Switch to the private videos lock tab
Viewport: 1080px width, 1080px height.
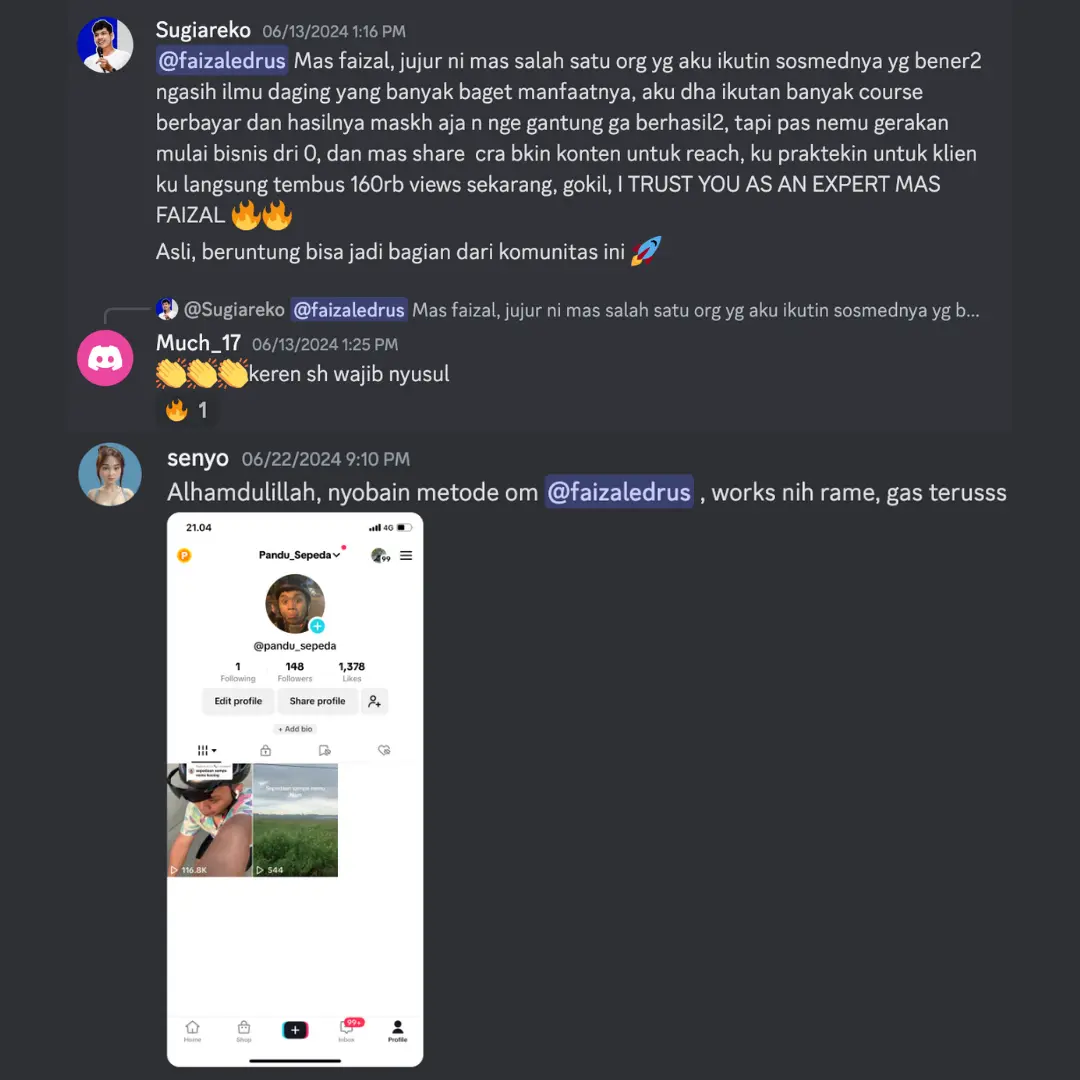click(265, 750)
